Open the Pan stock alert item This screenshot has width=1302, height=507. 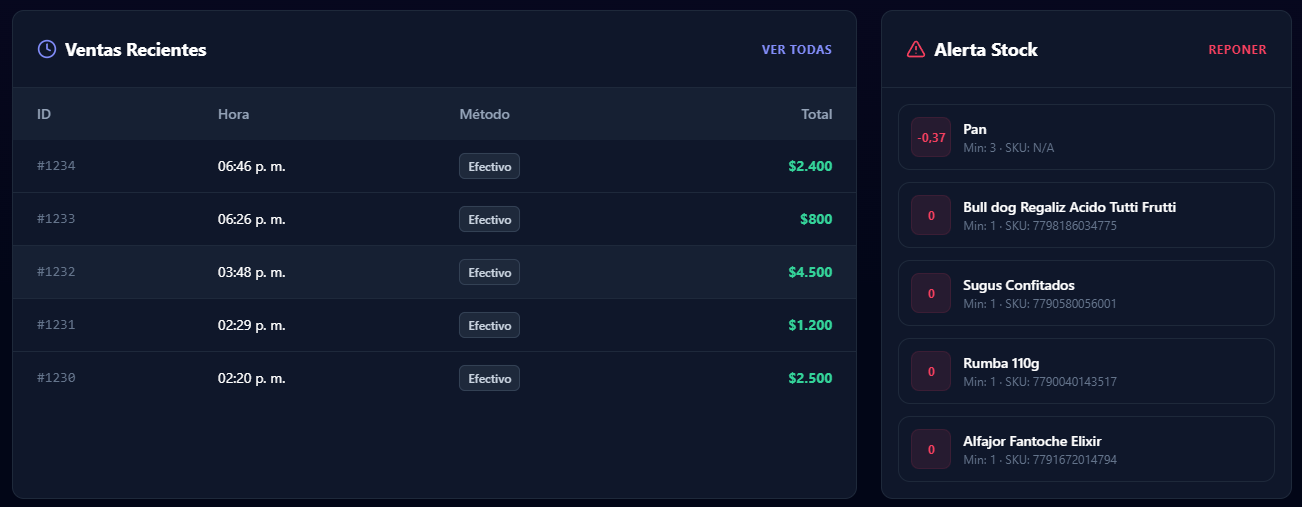coord(1085,137)
